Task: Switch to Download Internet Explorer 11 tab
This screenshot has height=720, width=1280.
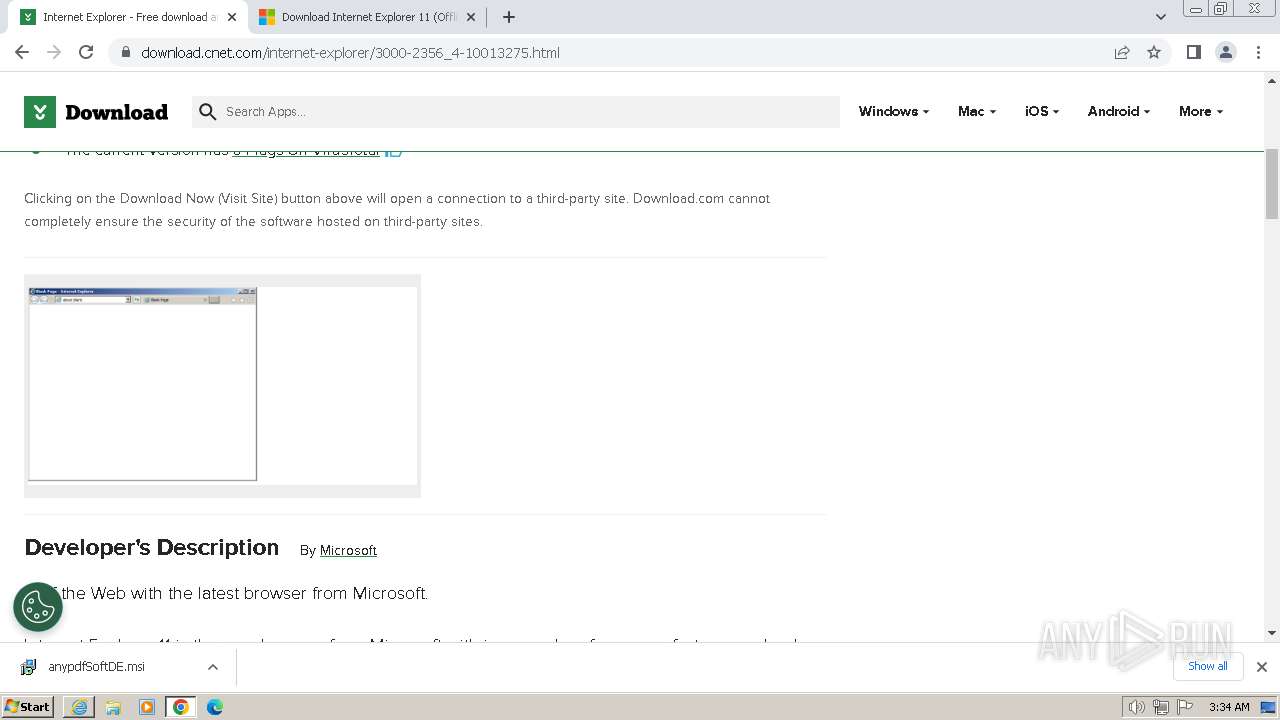Action: coord(368,17)
